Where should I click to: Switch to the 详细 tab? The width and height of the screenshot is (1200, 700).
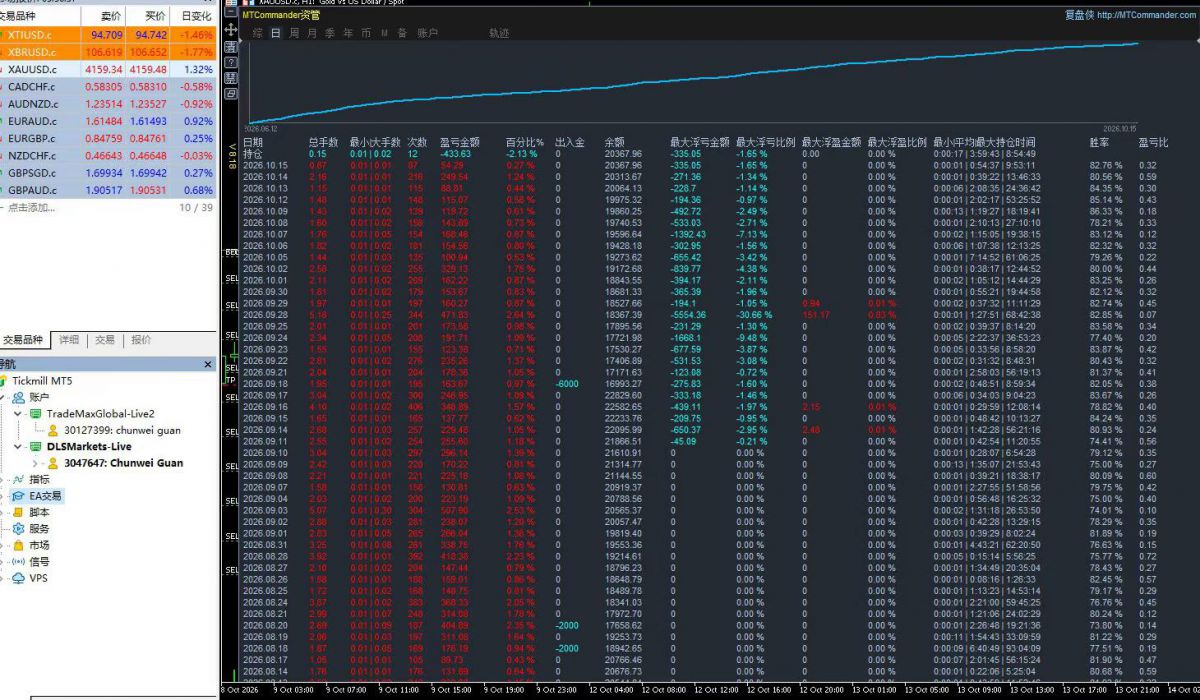click(69, 340)
